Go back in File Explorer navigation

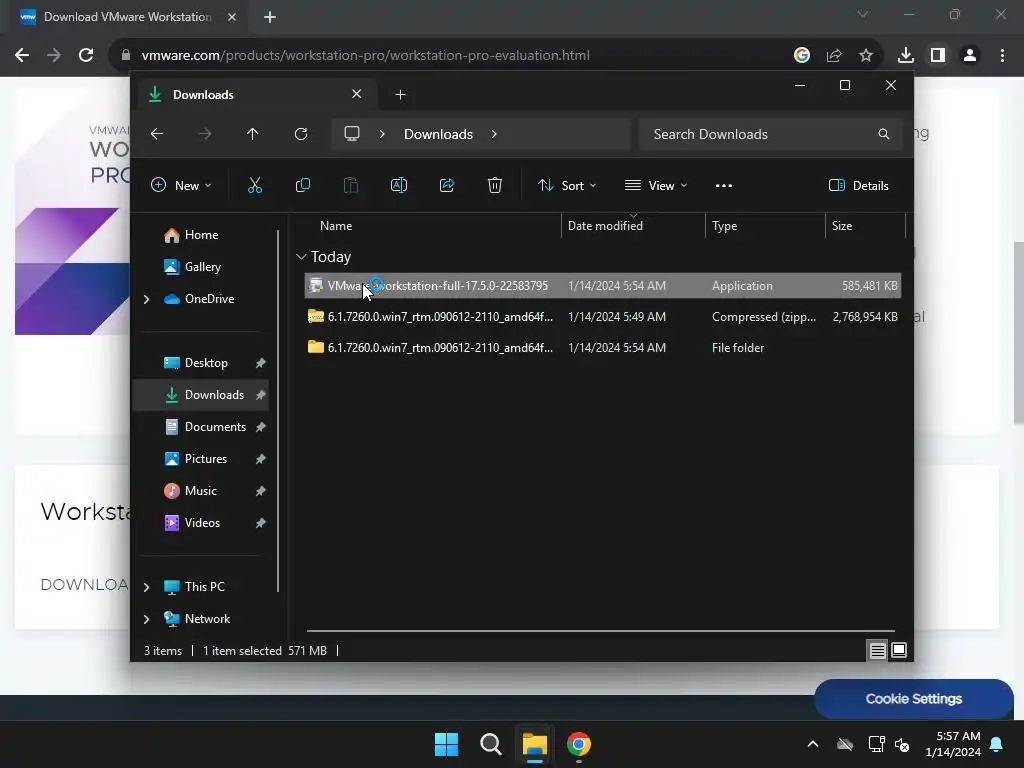point(157,134)
